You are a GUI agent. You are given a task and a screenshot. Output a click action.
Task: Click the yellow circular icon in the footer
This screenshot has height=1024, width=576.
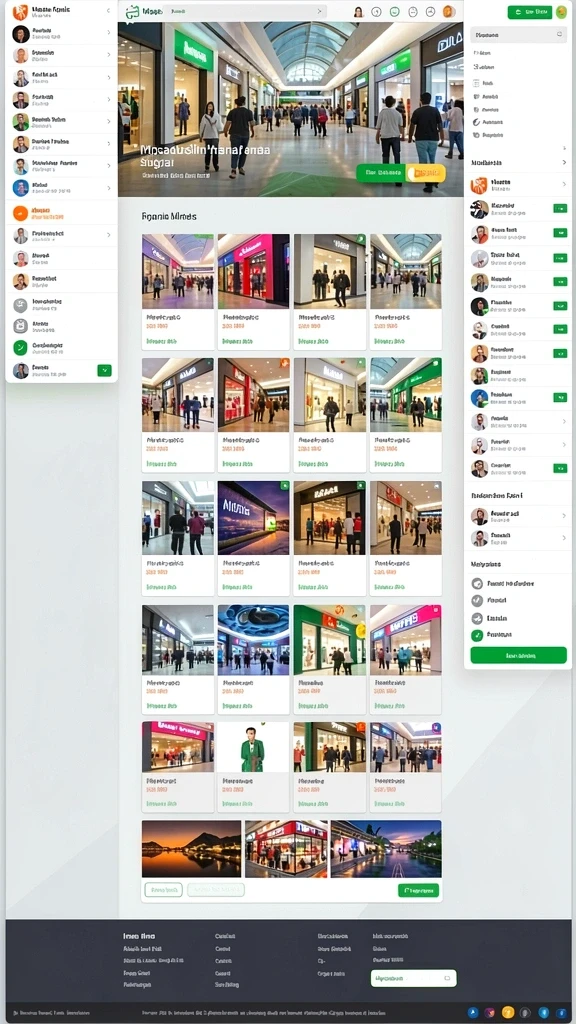point(508,1013)
